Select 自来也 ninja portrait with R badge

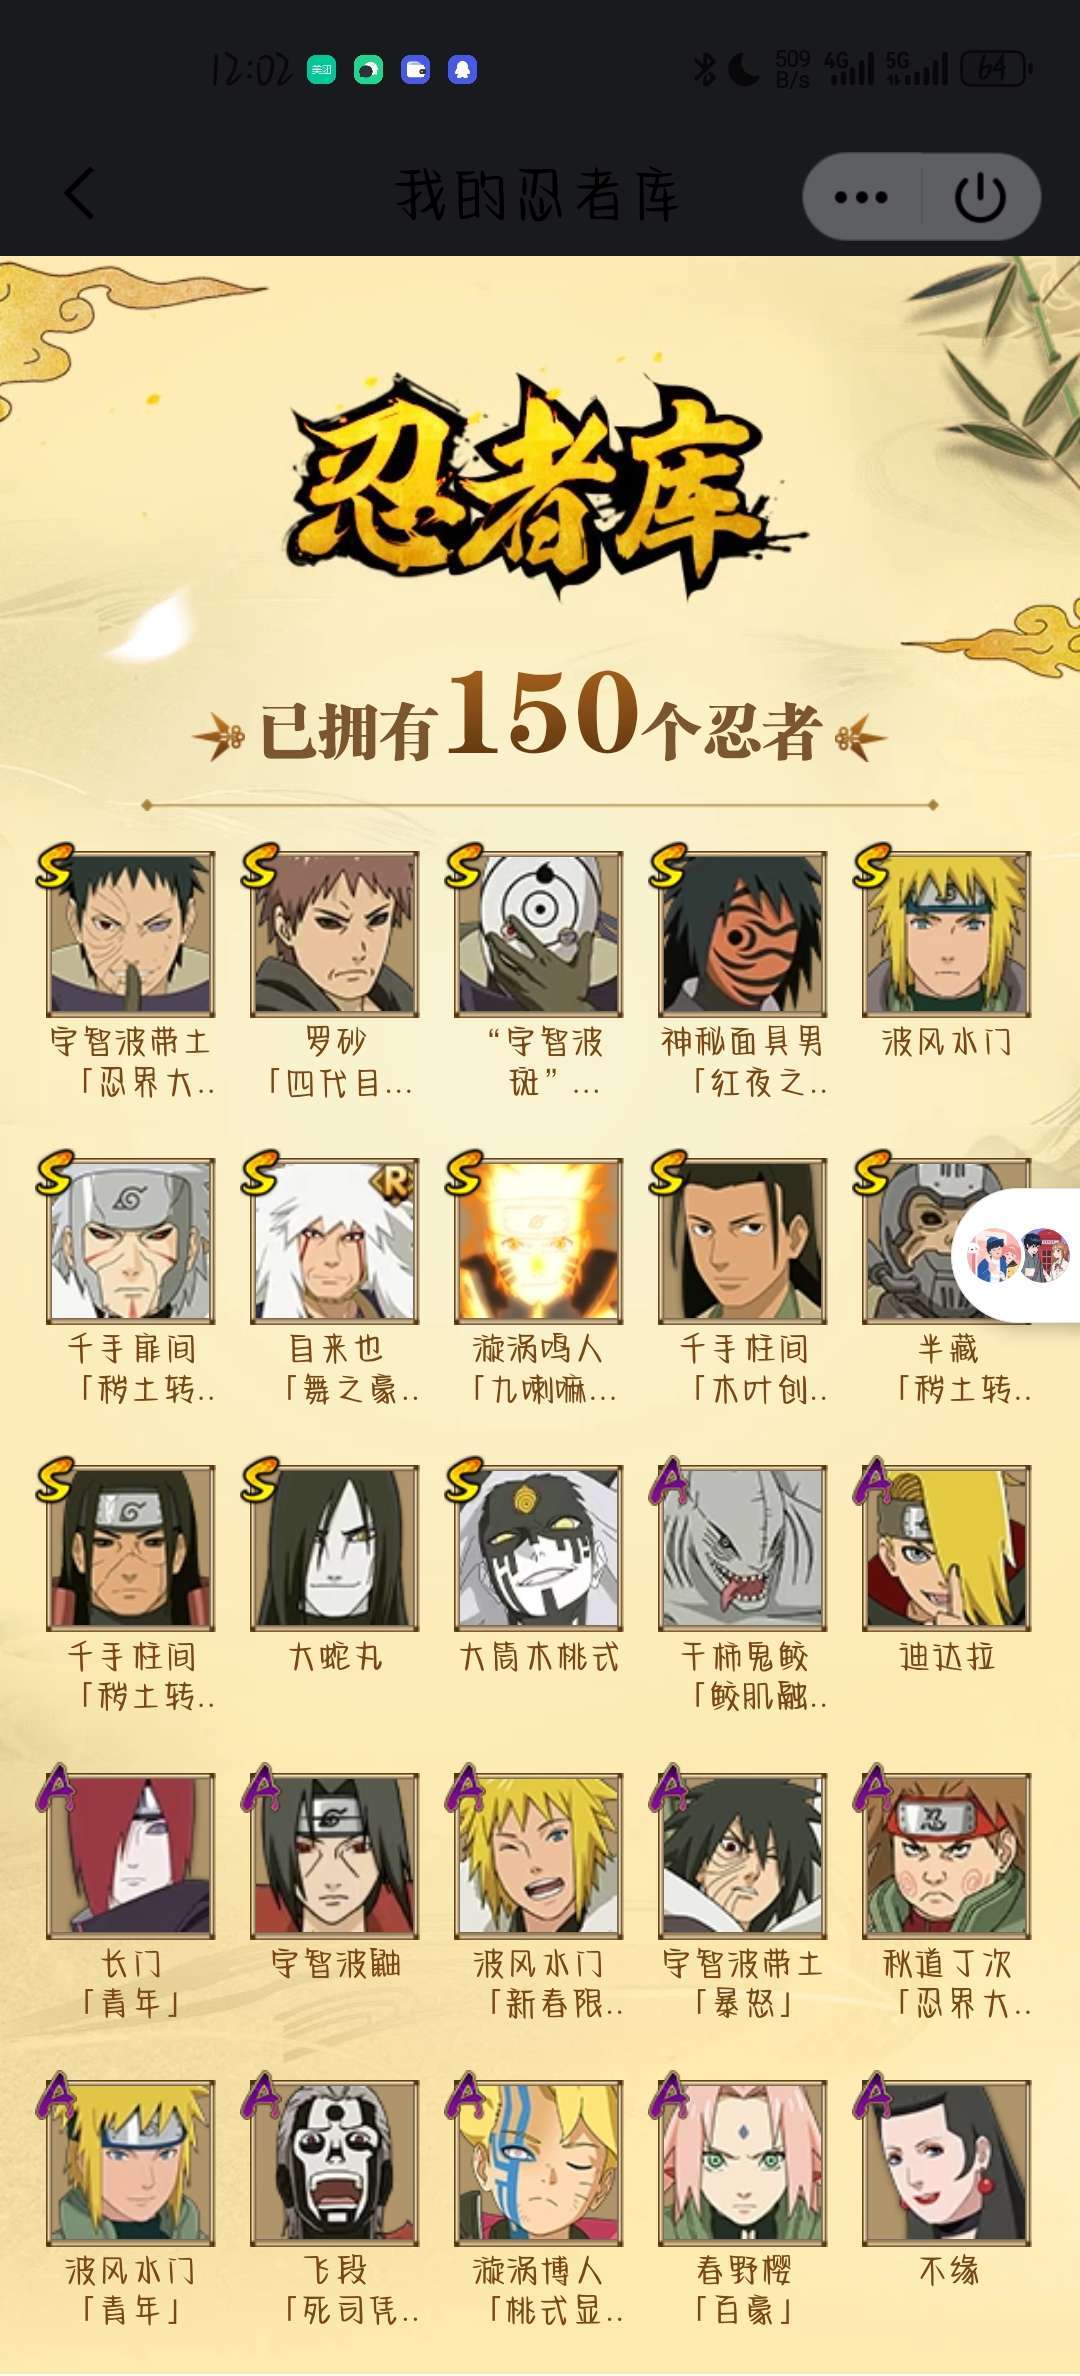click(334, 1241)
